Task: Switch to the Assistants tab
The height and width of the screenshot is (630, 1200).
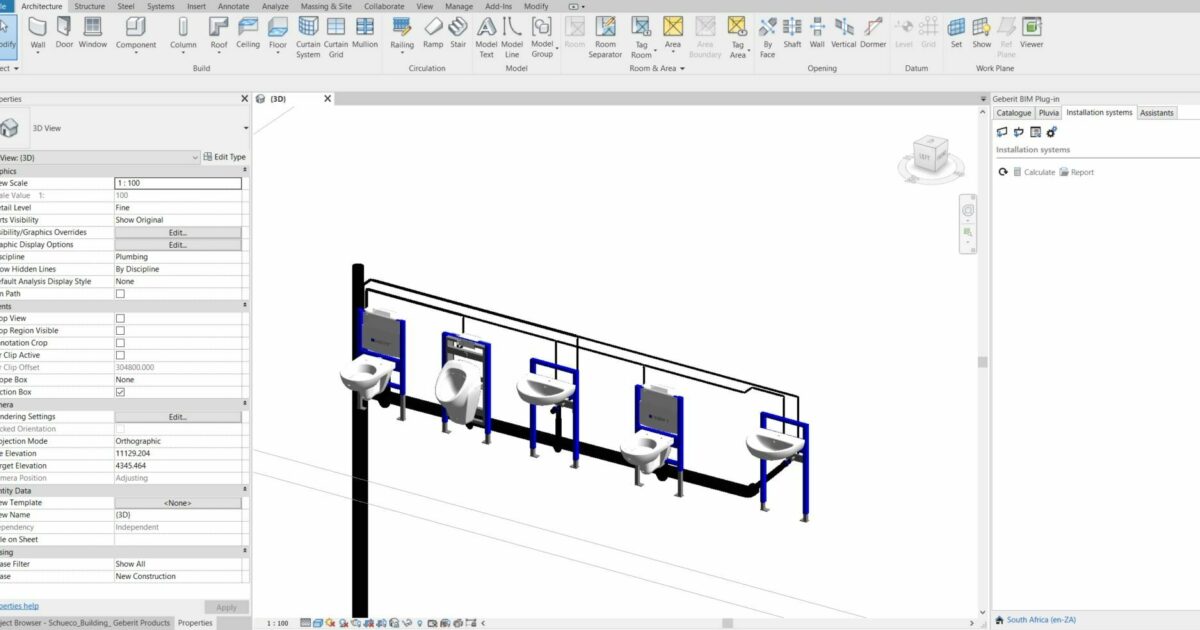Action: [1156, 112]
